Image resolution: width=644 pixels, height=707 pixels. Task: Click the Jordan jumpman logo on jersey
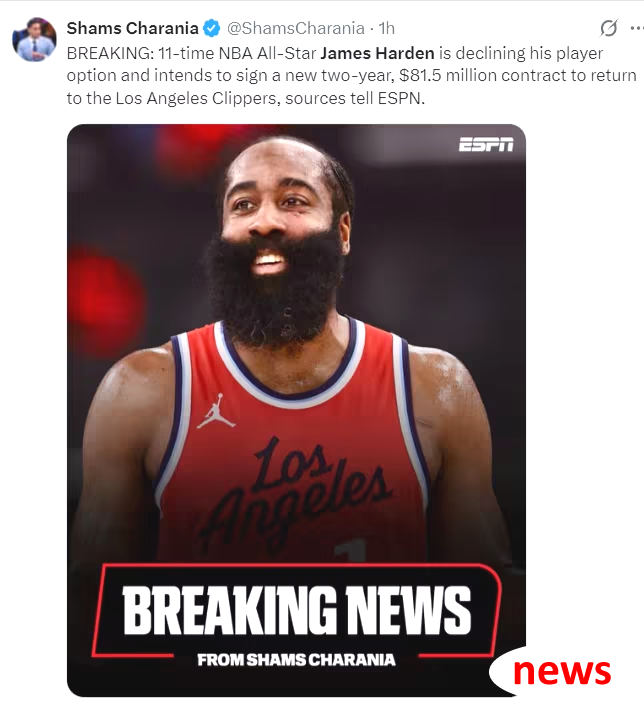click(x=216, y=411)
